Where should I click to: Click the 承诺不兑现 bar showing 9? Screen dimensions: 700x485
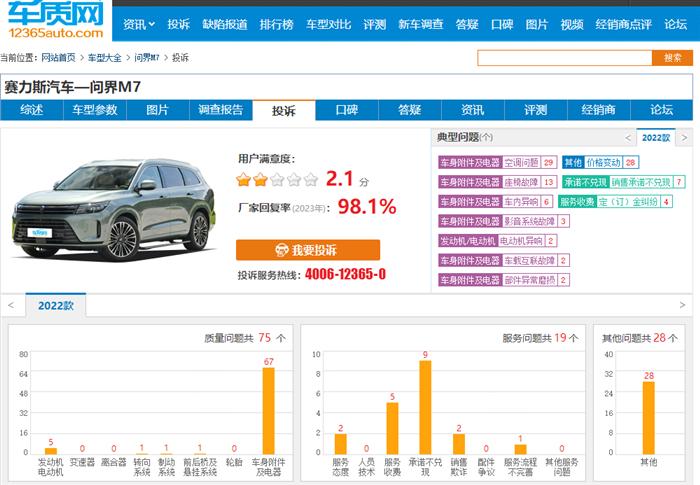425,407
